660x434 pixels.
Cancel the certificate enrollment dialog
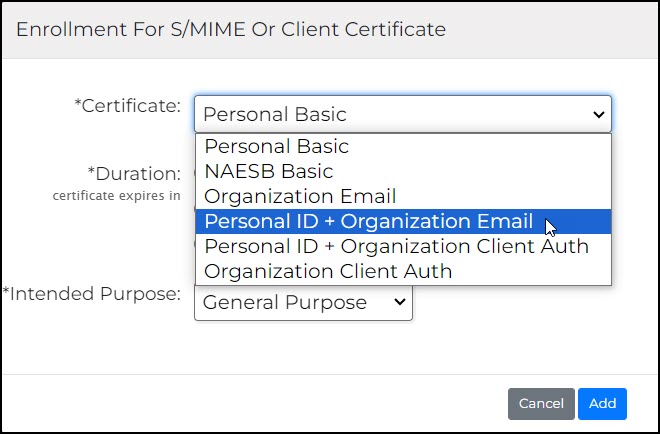(541, 404)
